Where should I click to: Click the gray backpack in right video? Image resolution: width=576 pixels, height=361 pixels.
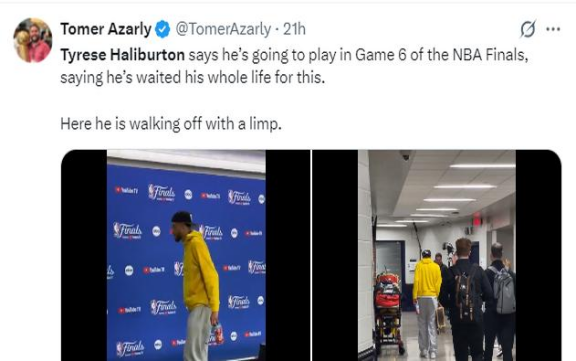point(503,290)
